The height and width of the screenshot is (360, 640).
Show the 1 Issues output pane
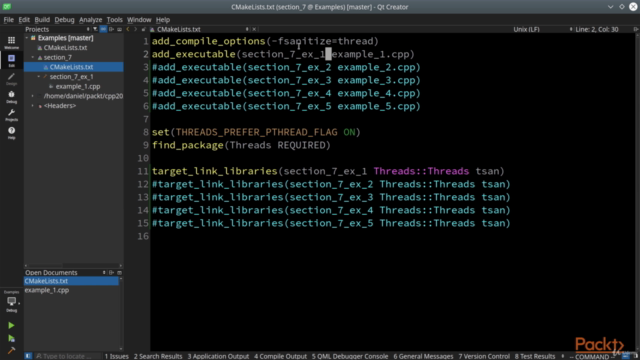pyautogui.click(x=116, y=356)
